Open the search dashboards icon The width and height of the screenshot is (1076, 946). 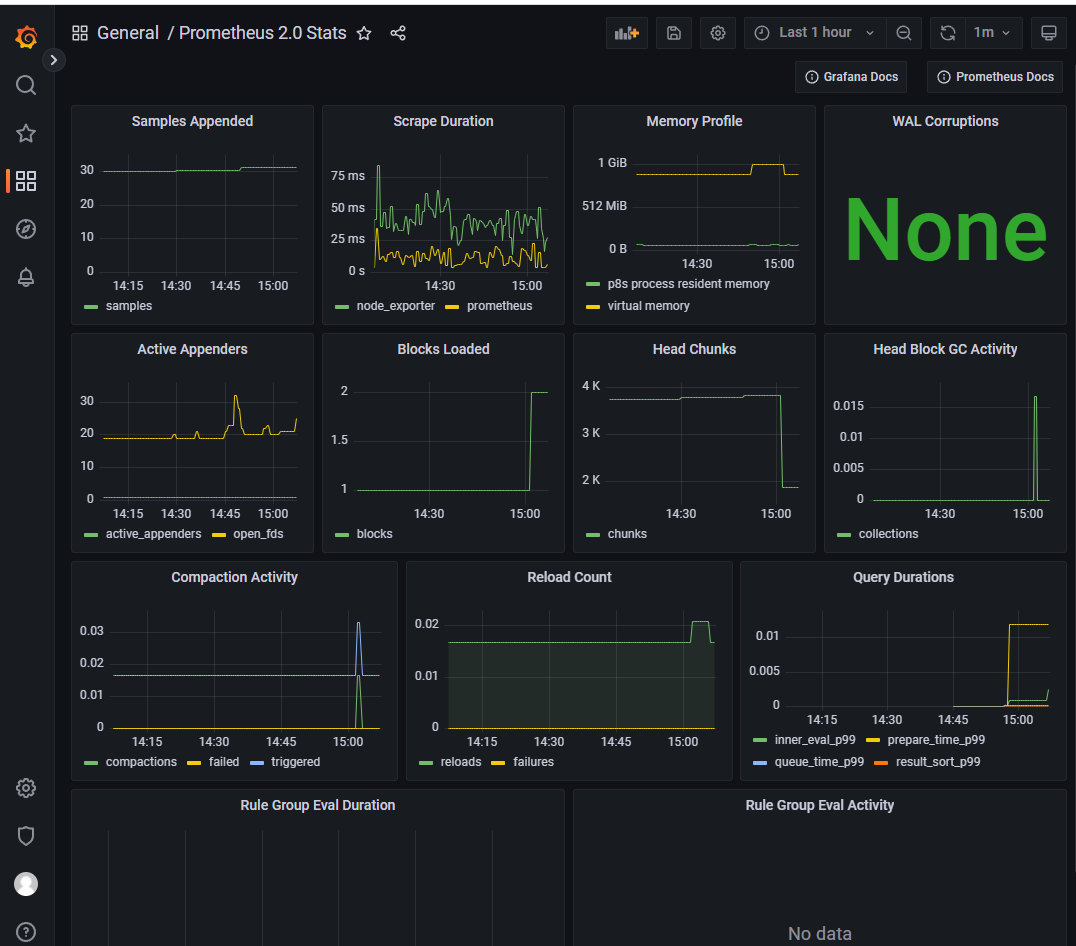26,85
